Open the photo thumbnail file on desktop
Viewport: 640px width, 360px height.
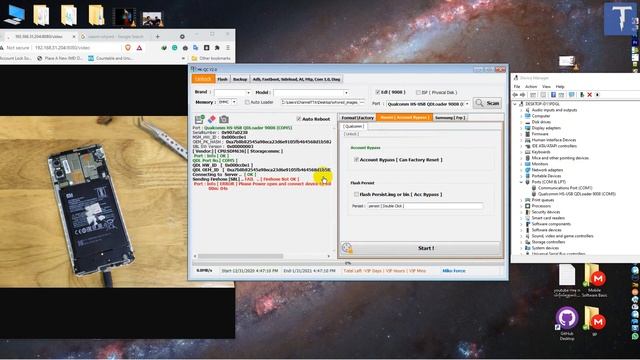(x=152, y=19)
